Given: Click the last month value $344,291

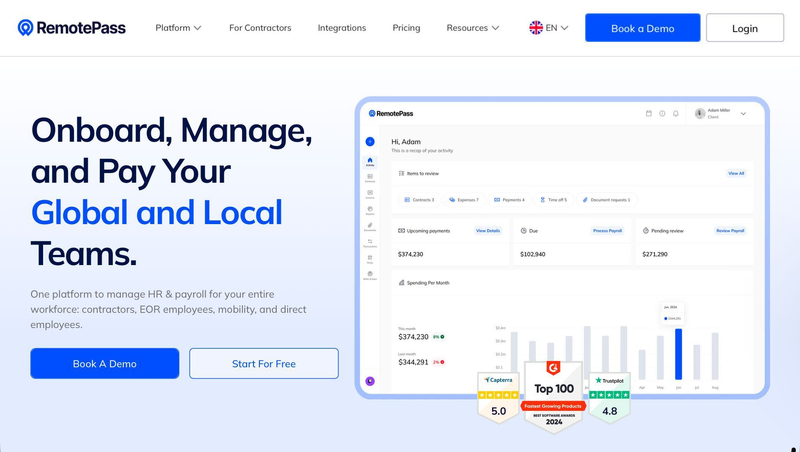Looking at the screenshot, I should tap(413, 362).
